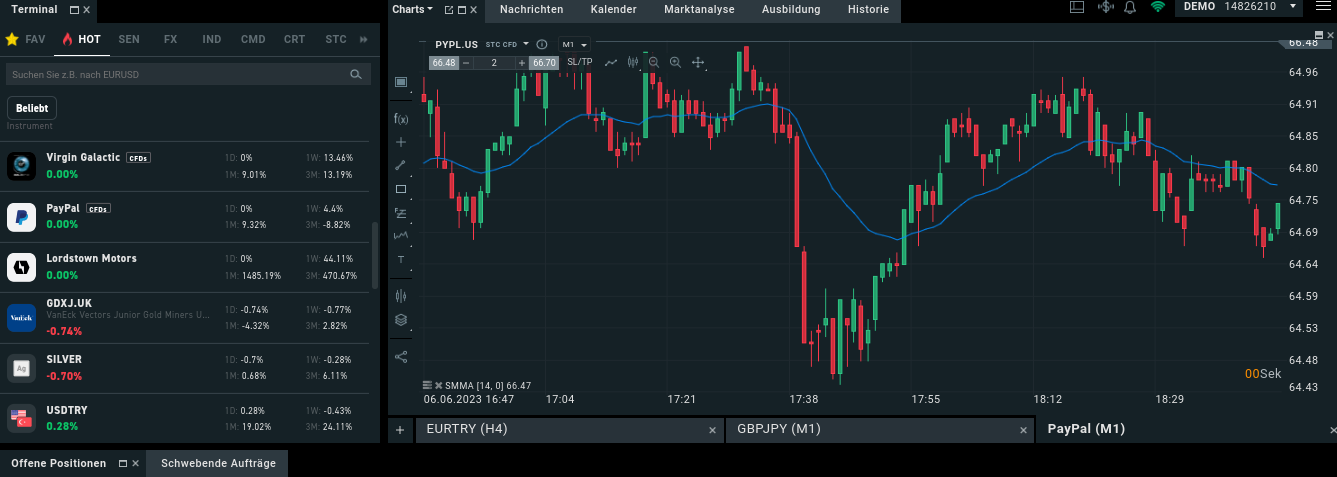The width and height of the screenshot is (1337, 477).
Task: Open the Kalender tab
Action: (x=614, y=10)
